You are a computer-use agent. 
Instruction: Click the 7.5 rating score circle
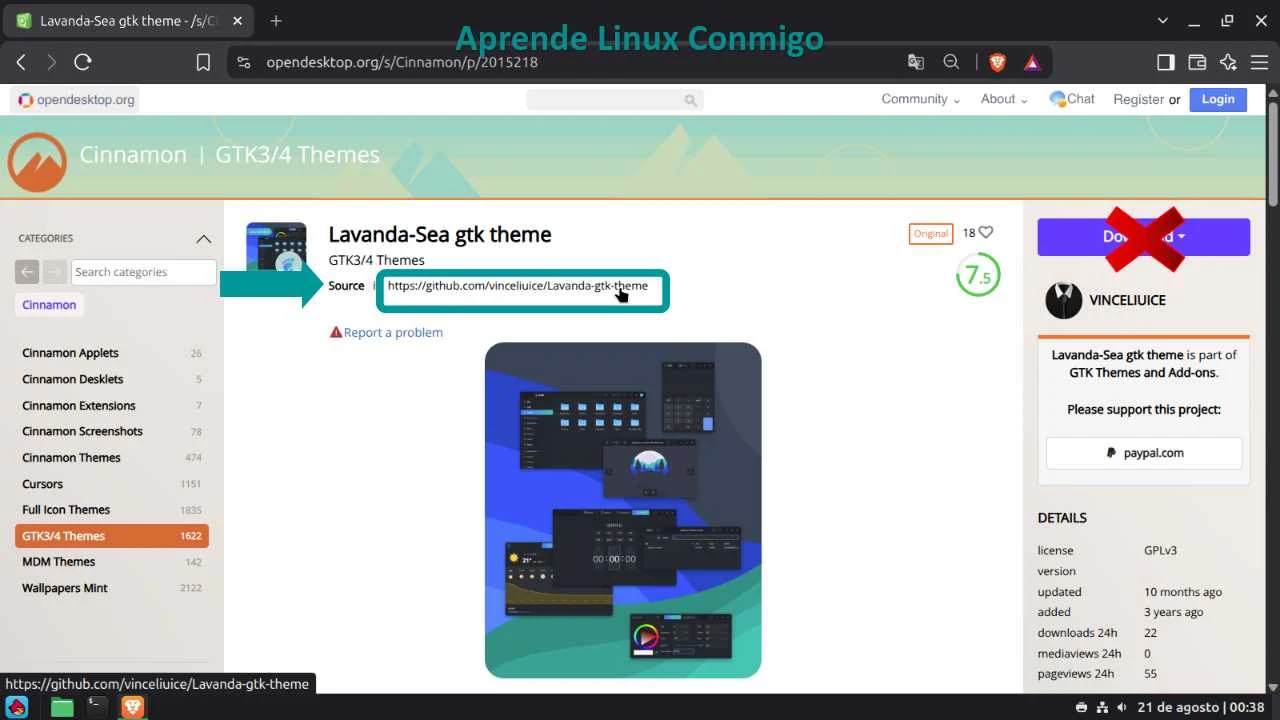[978, 276]
